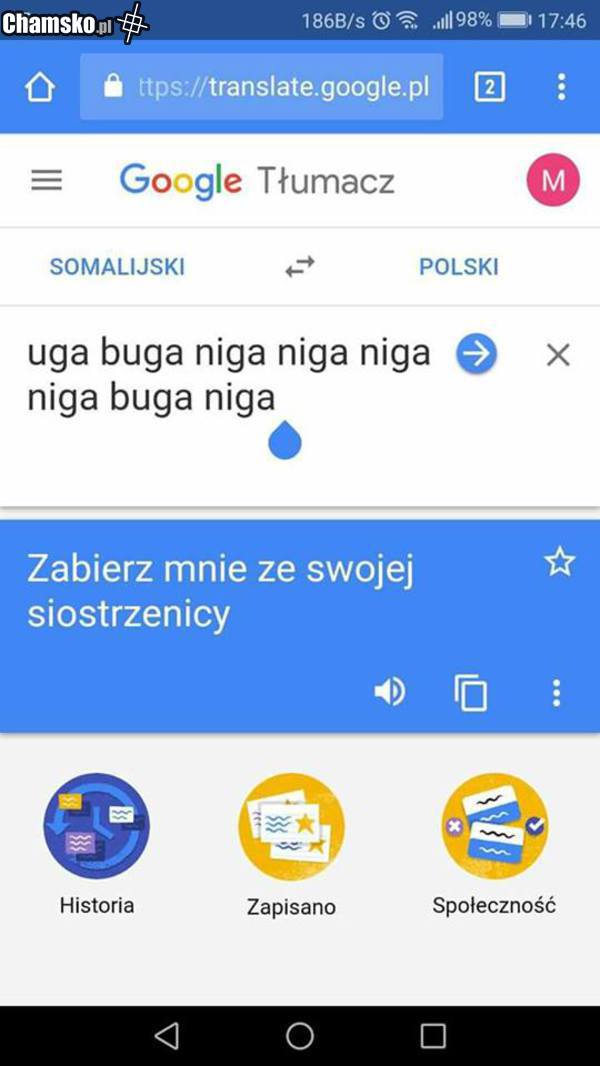
Task: Star the translation to save it
Action: 559,563
